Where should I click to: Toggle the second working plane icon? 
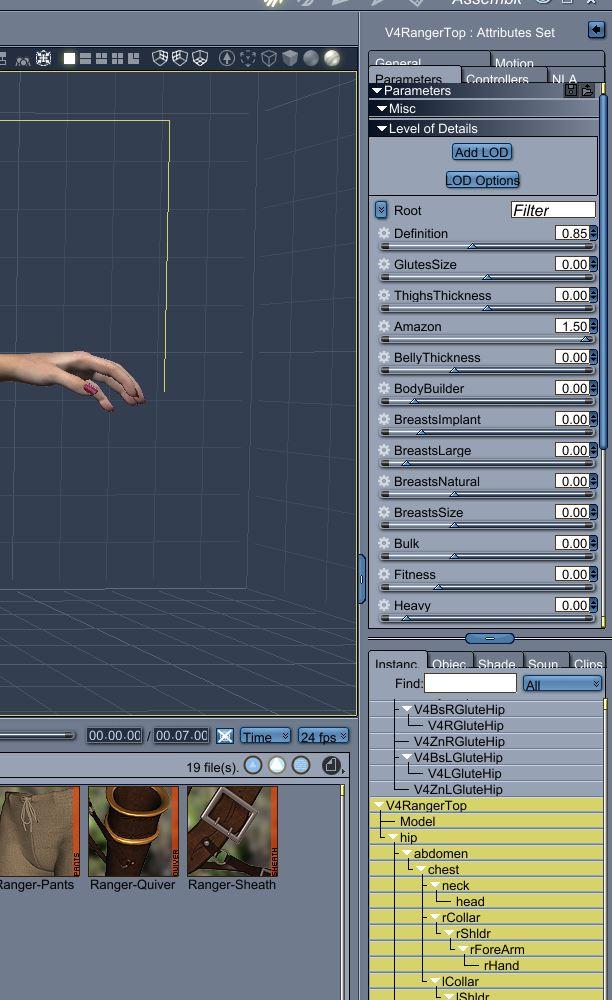click(x=180, y=58)
